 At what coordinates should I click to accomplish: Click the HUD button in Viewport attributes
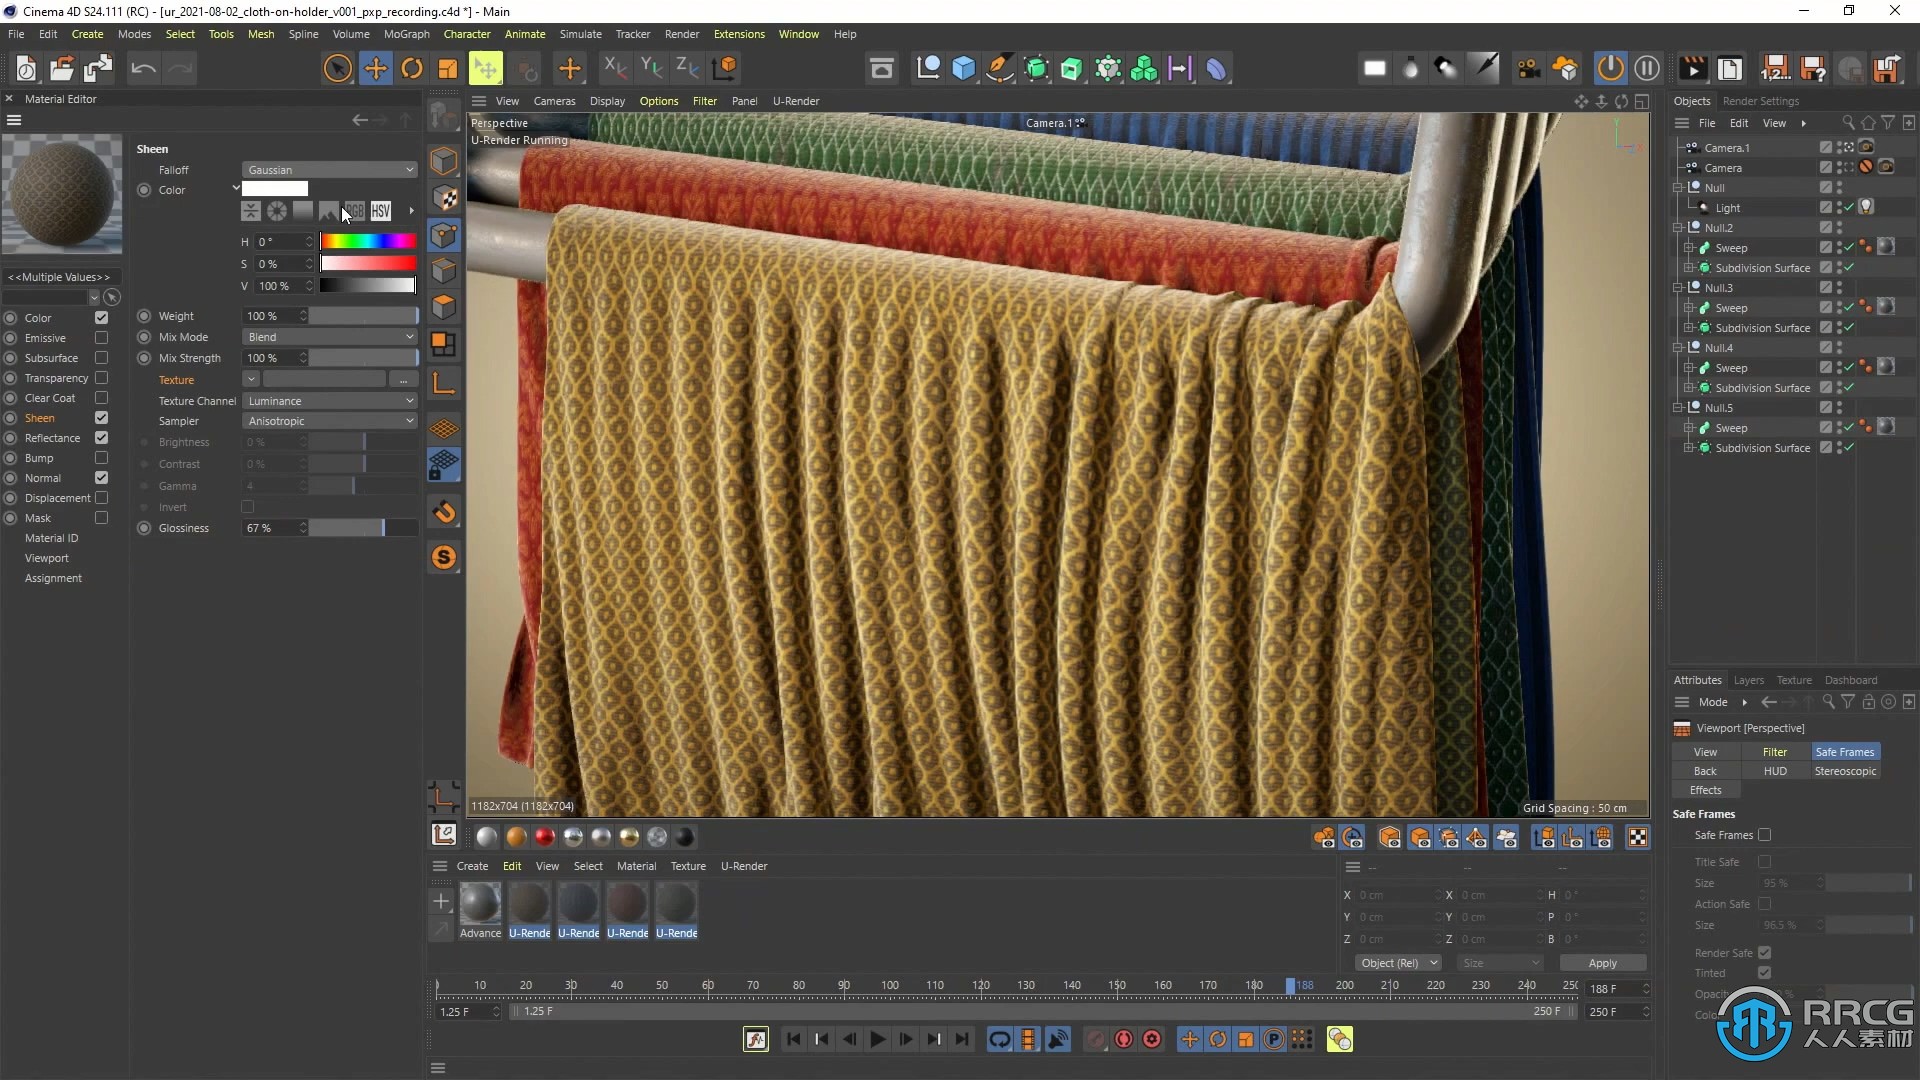pos(1775,771)
